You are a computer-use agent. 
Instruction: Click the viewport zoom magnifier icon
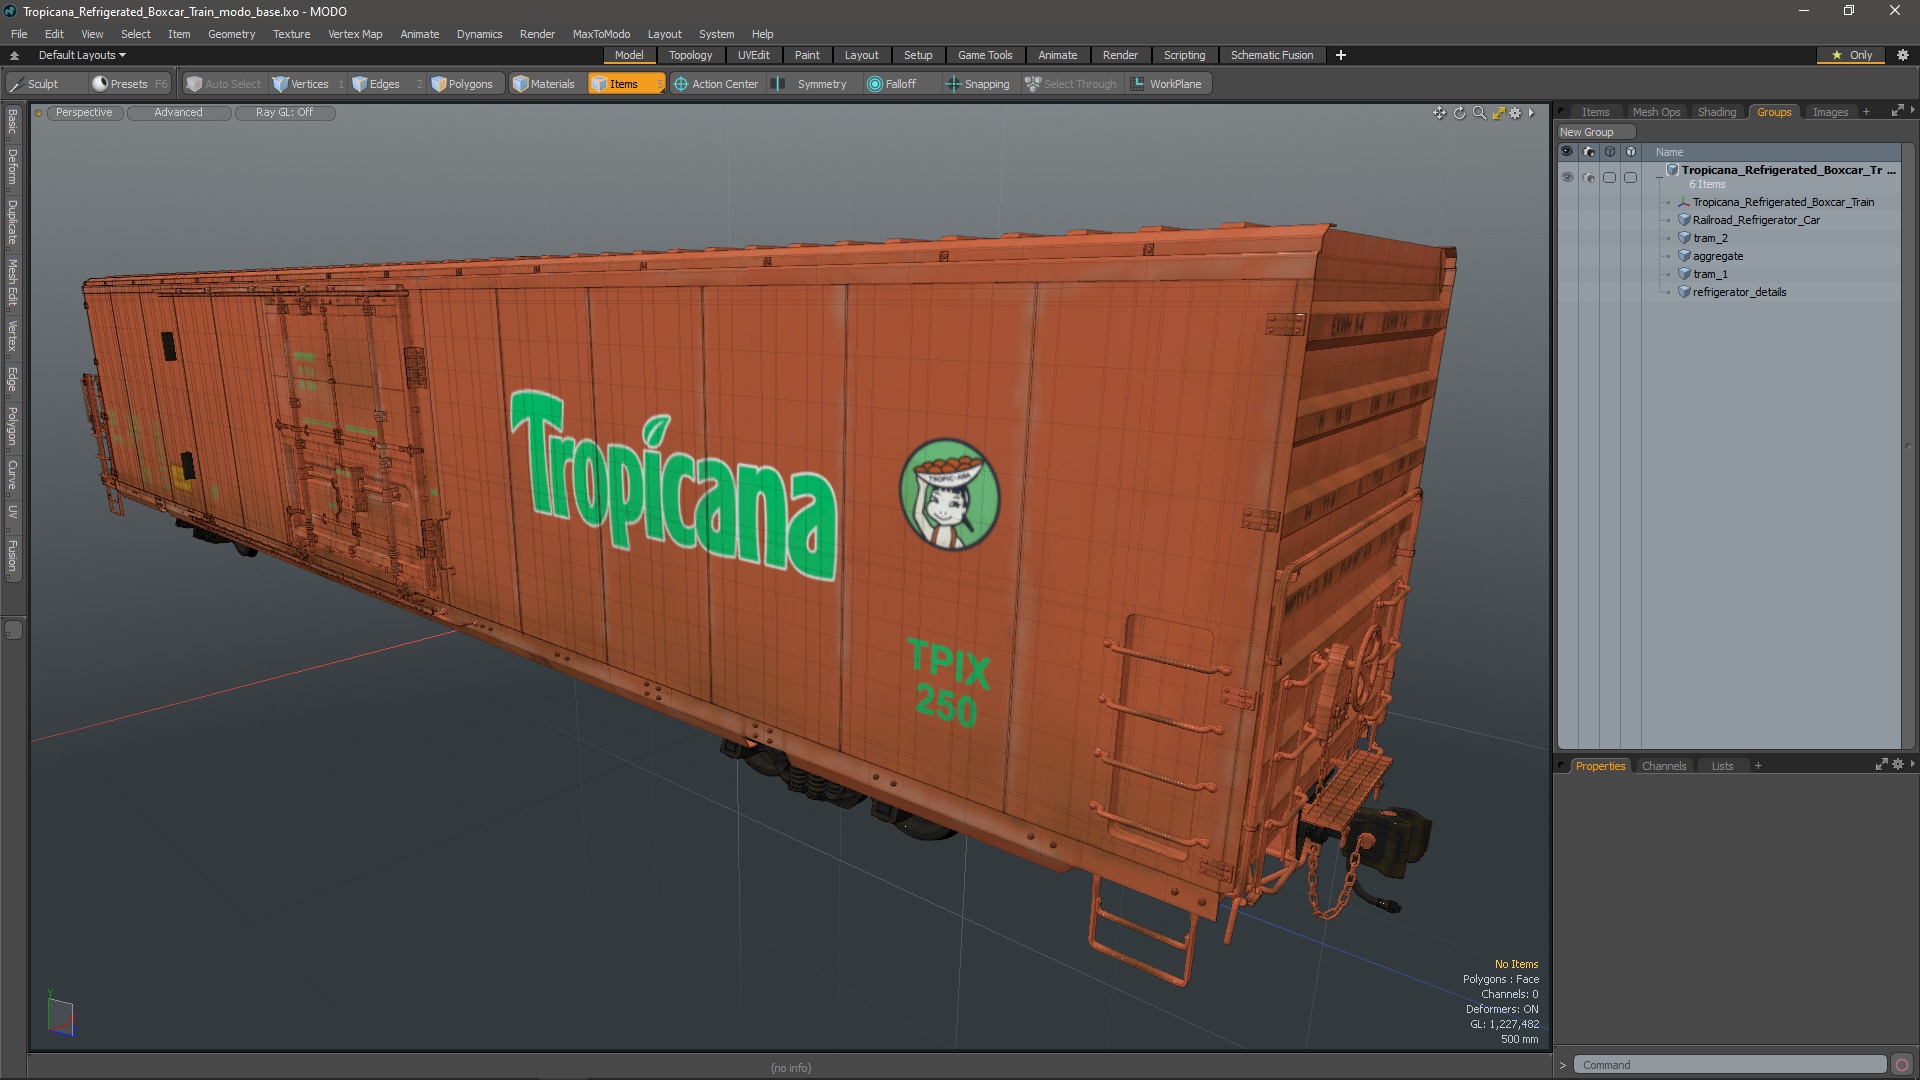point(1479,113)
